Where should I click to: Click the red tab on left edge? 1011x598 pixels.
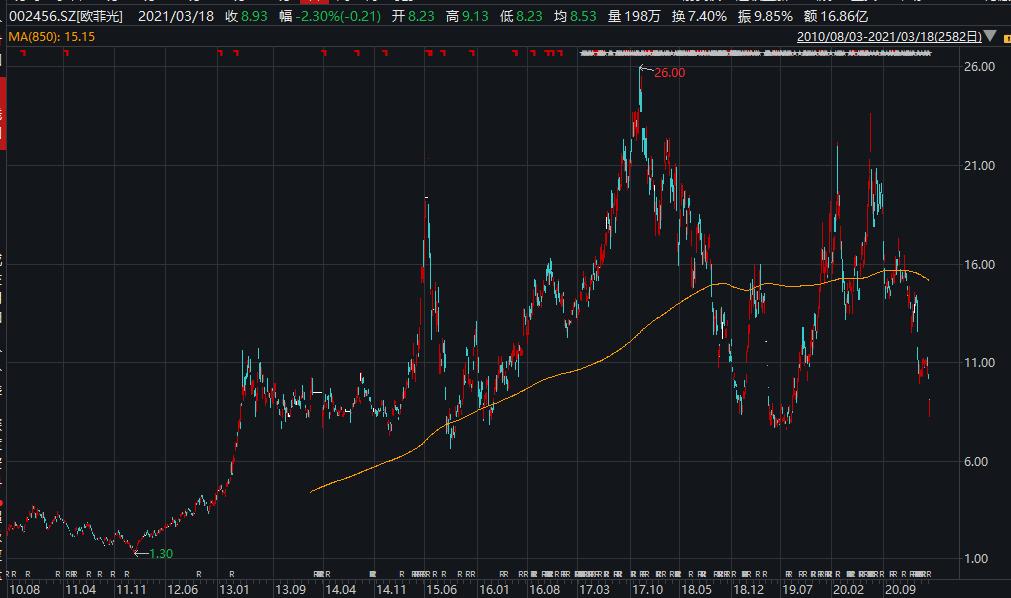[x=3, y=122]
